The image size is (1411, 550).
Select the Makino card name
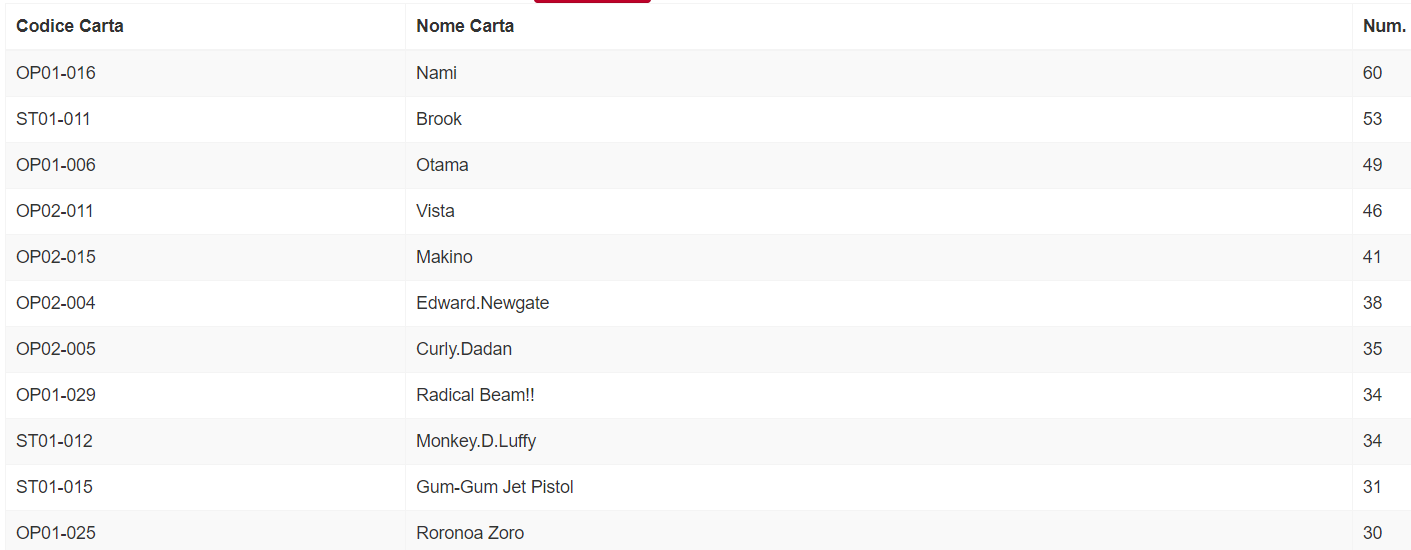[x=444, y=257]
